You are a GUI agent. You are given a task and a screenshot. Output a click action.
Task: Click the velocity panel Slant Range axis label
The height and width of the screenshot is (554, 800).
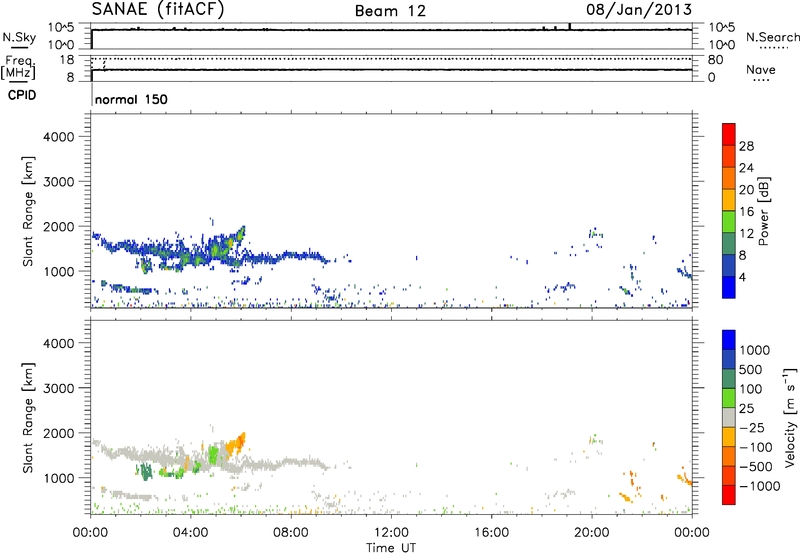tap(28, 417)
